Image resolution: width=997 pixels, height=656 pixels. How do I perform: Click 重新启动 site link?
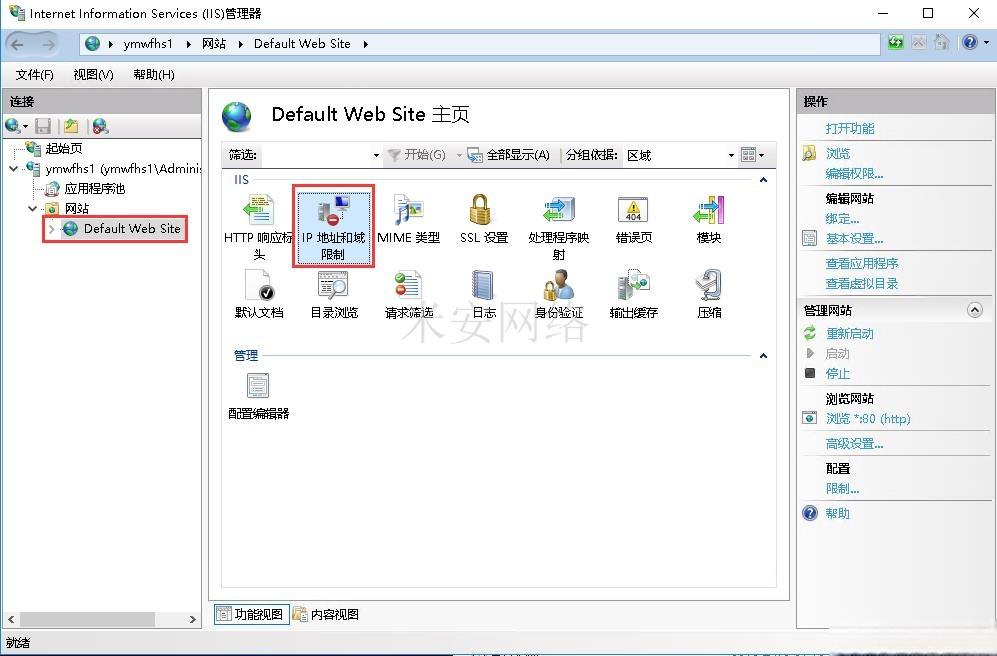(849, 333)
